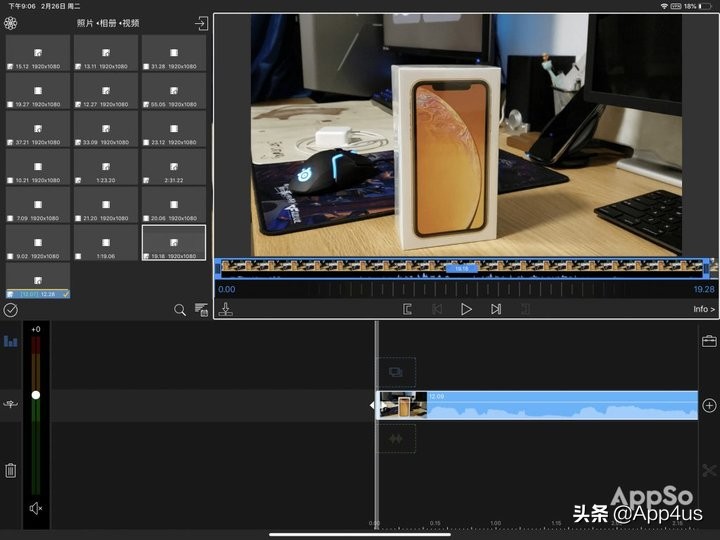Select the 1:23.20 clip thumbnail

[106, 167]
